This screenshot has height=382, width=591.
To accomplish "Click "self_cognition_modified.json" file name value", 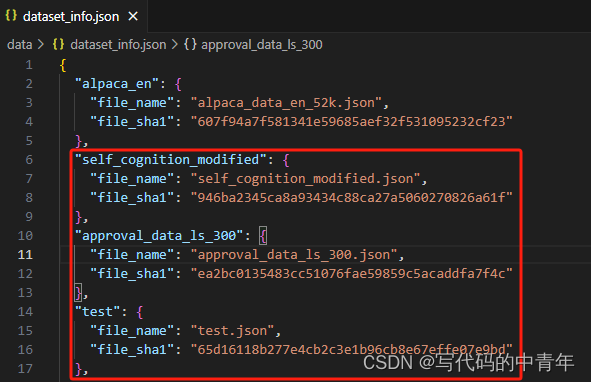I will tap(305, 178).
